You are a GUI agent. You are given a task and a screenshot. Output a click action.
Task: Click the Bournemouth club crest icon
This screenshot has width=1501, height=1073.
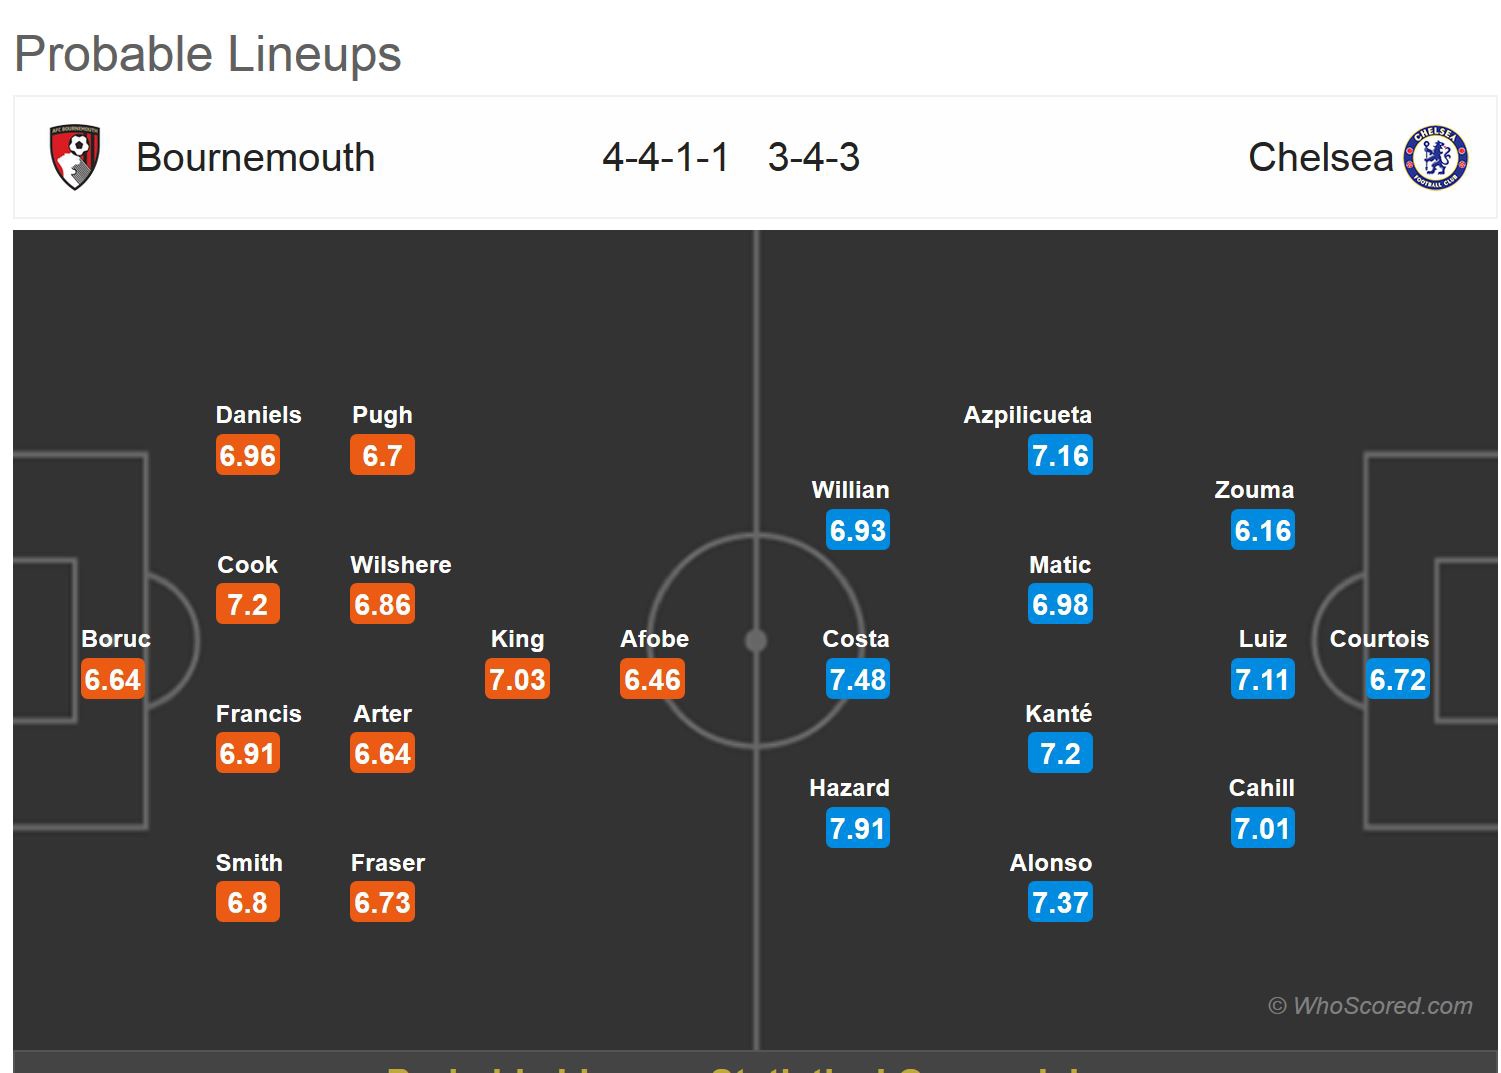75,157
